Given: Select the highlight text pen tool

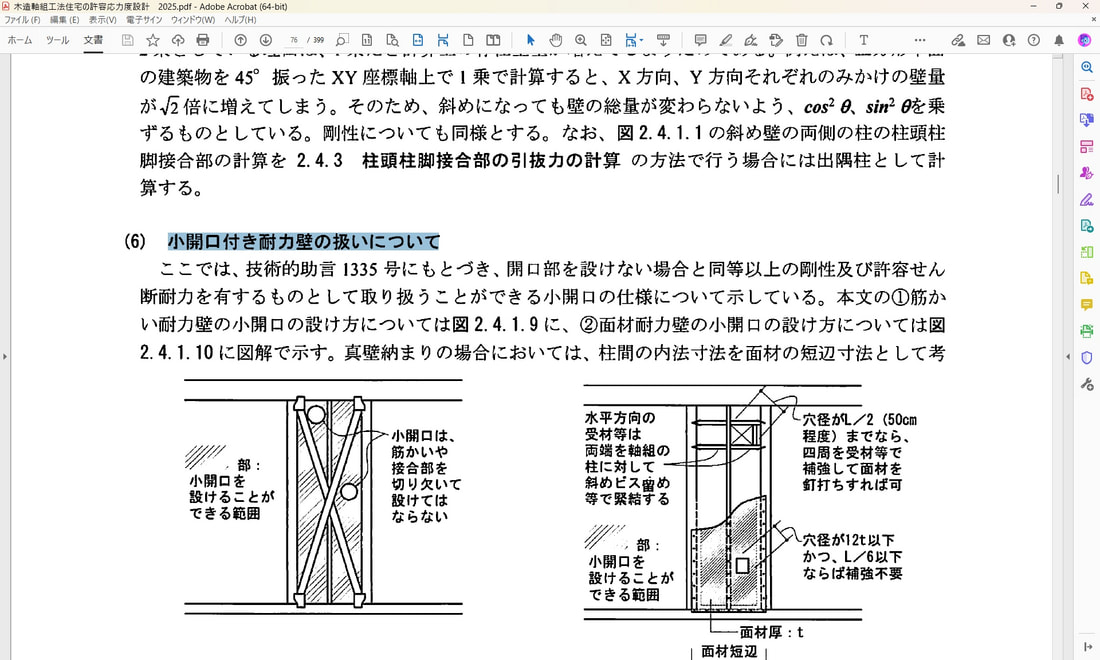Looking at the screenshot, I should (x=725, y=40).
